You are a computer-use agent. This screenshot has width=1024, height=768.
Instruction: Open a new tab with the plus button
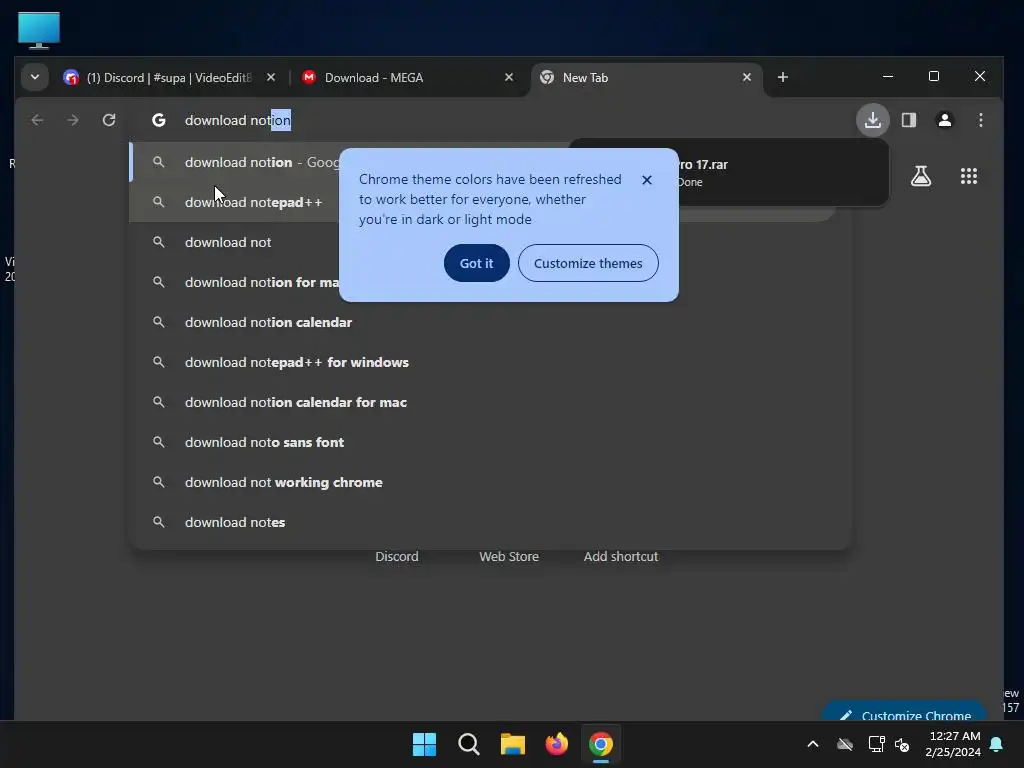pos(782,77)
